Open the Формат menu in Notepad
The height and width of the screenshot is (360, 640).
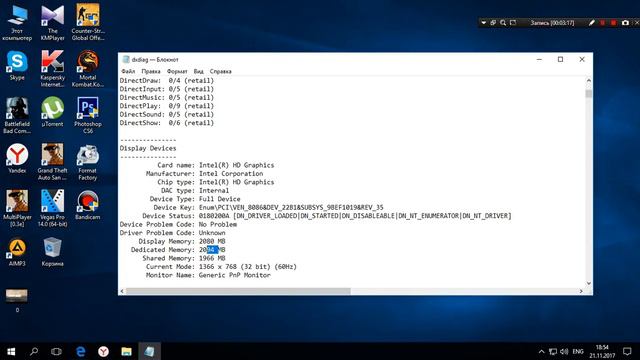point(177,71)
